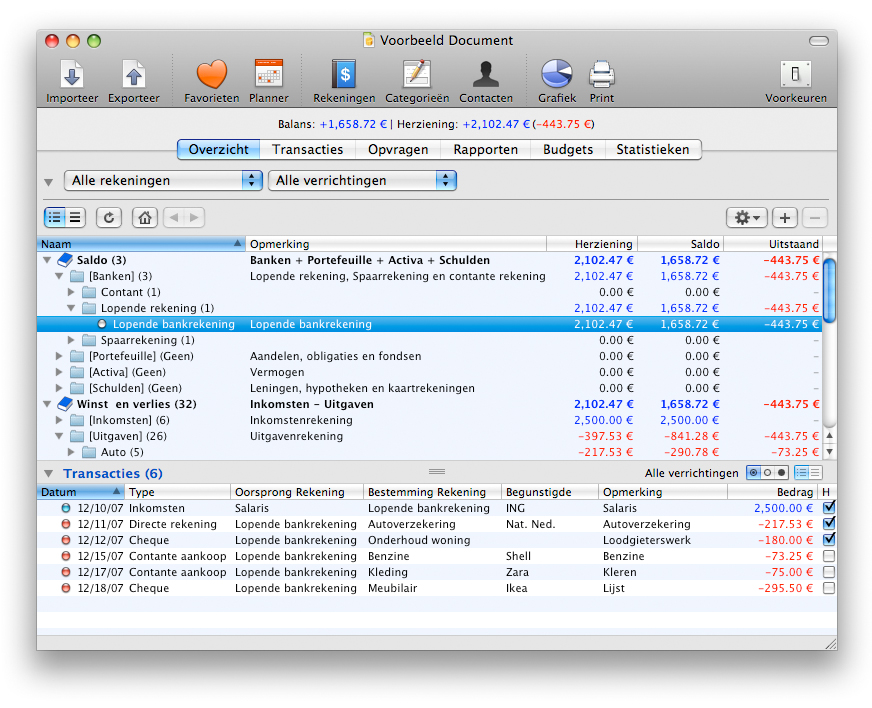This screenshot has width=872, height=708.
Task: Expand the Spaarrekening (1) folder
Action: (x=72, y=340)
